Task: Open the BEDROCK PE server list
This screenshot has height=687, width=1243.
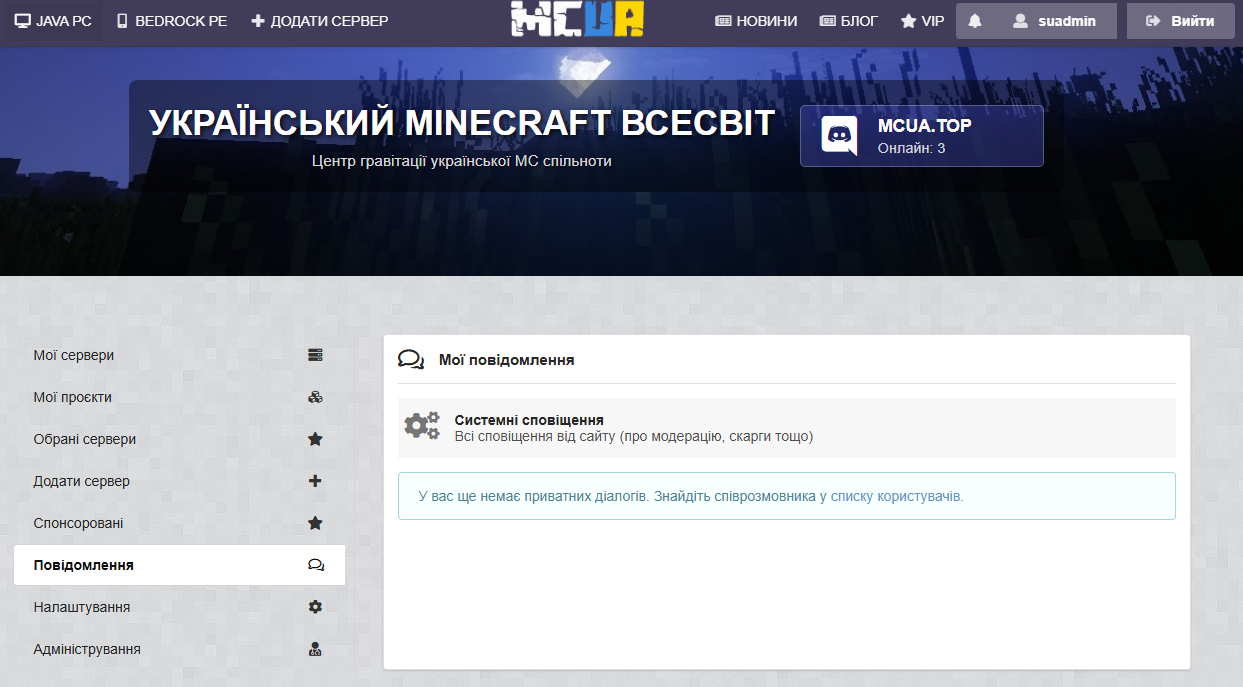Action: tap(171, 21)
